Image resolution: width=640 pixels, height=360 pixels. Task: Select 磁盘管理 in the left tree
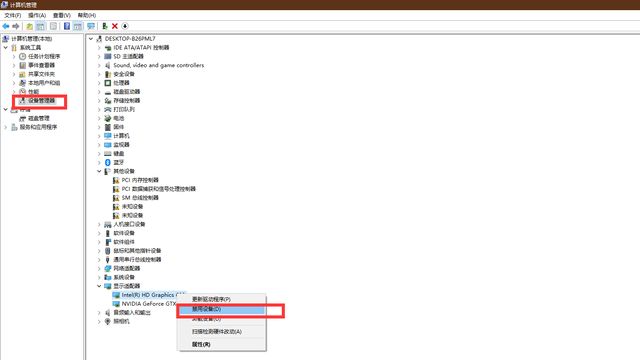tap(38, 118)
